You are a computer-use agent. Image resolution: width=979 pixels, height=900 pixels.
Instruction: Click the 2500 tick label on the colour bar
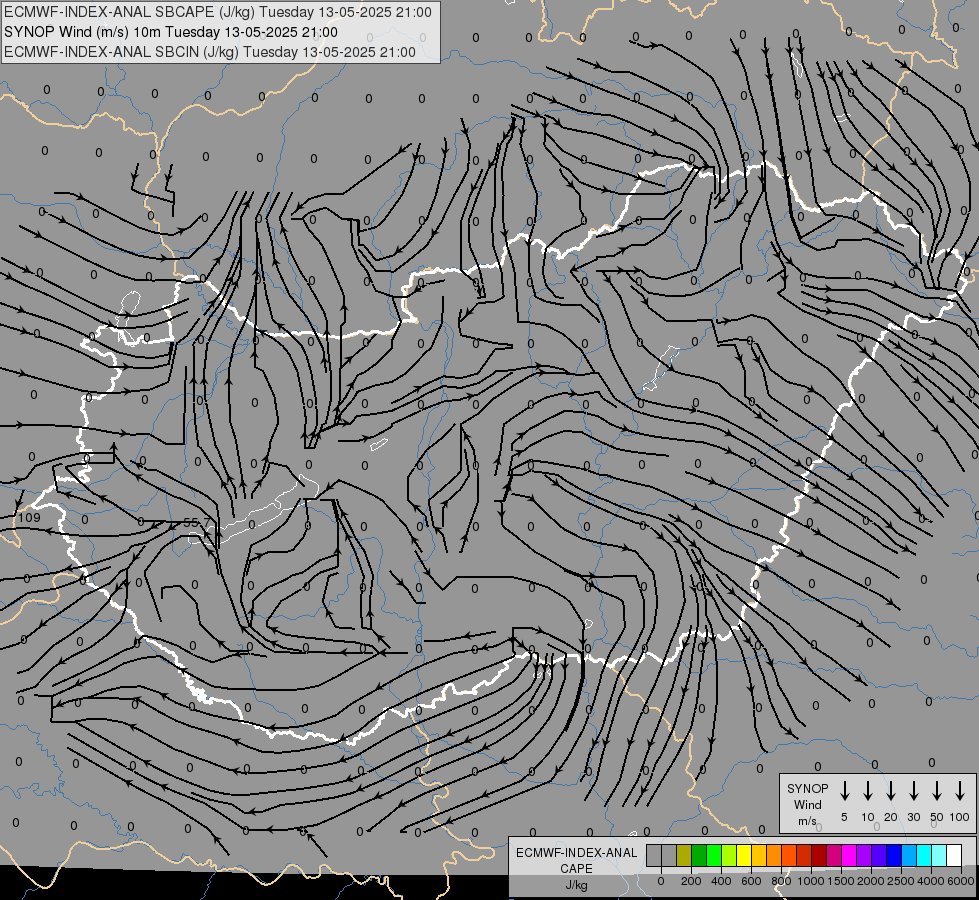(x=901, y=881)
